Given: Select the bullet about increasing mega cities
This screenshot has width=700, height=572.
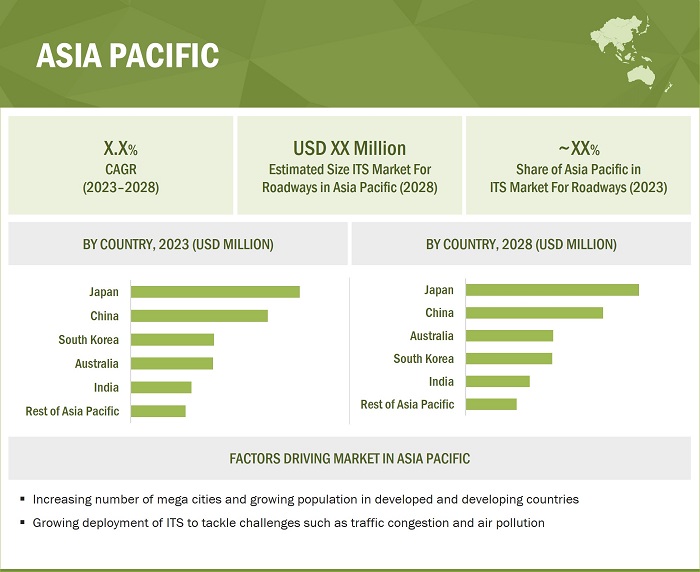Looking at the screenshot, I should (305, 499).
